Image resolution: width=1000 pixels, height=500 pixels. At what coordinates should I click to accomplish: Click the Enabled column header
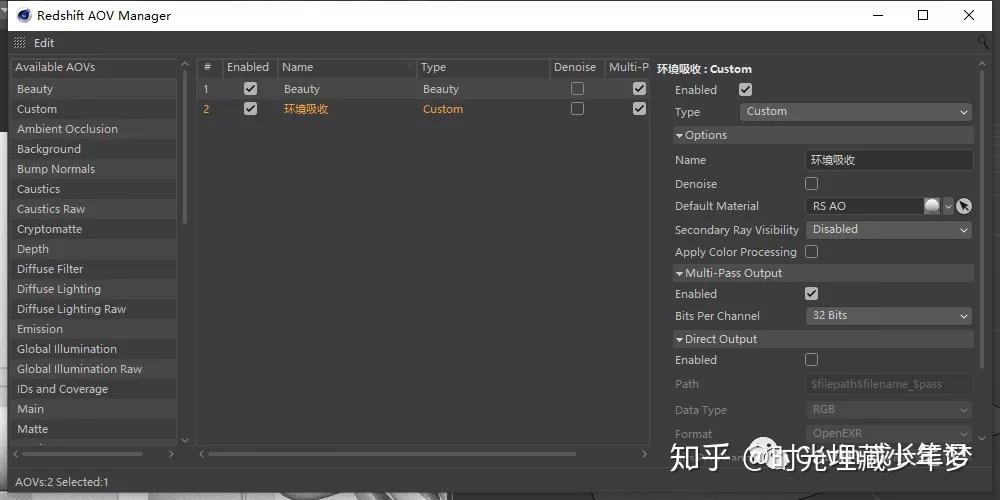[x=249, y=67]
